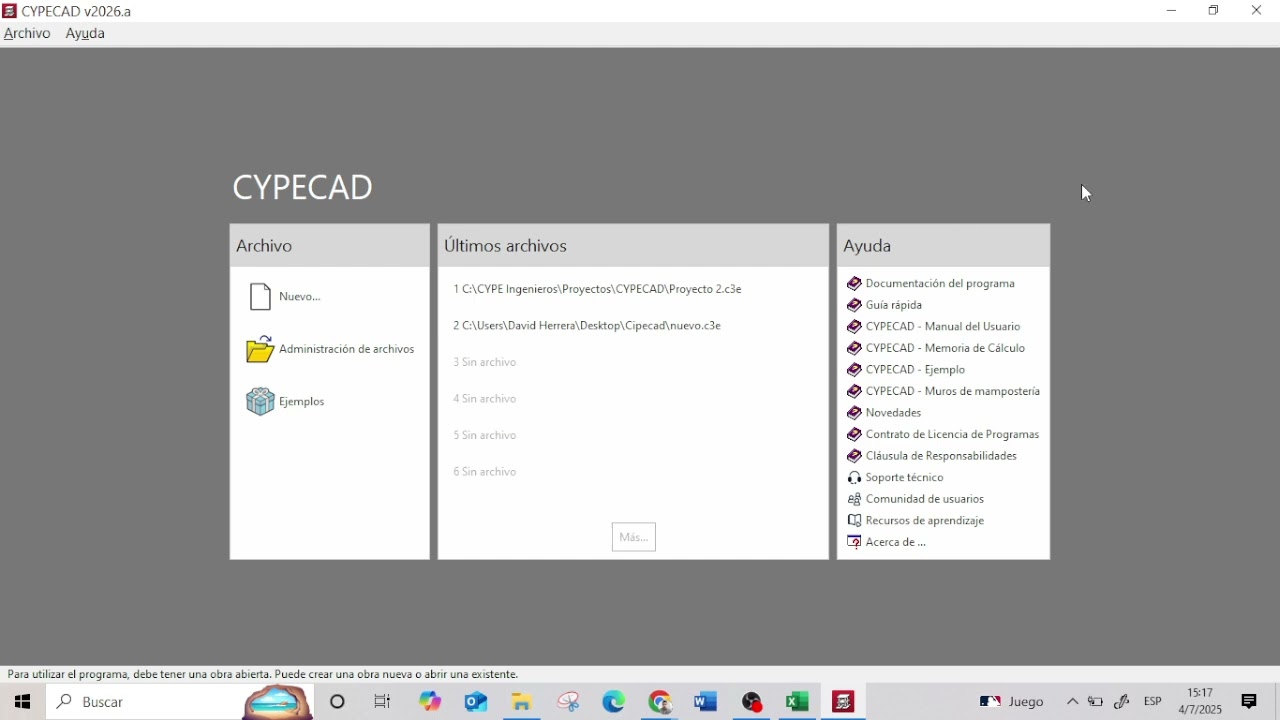Open Microsoft Edge from the taskbar
Viewport: 1280px width, 720px height.
(615, 703)
